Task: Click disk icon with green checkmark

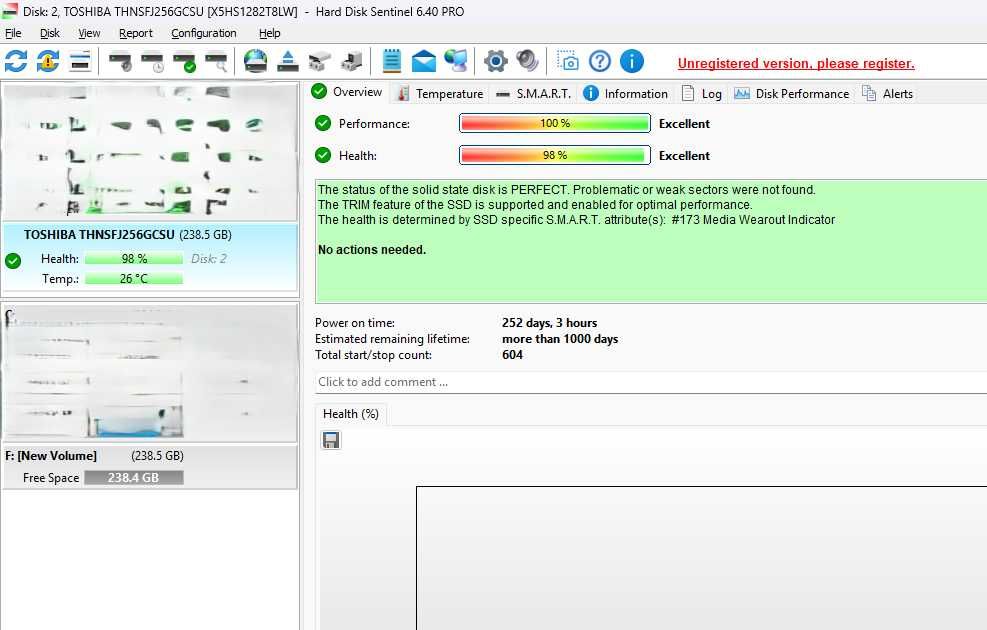Action: (x=184, y=61)
